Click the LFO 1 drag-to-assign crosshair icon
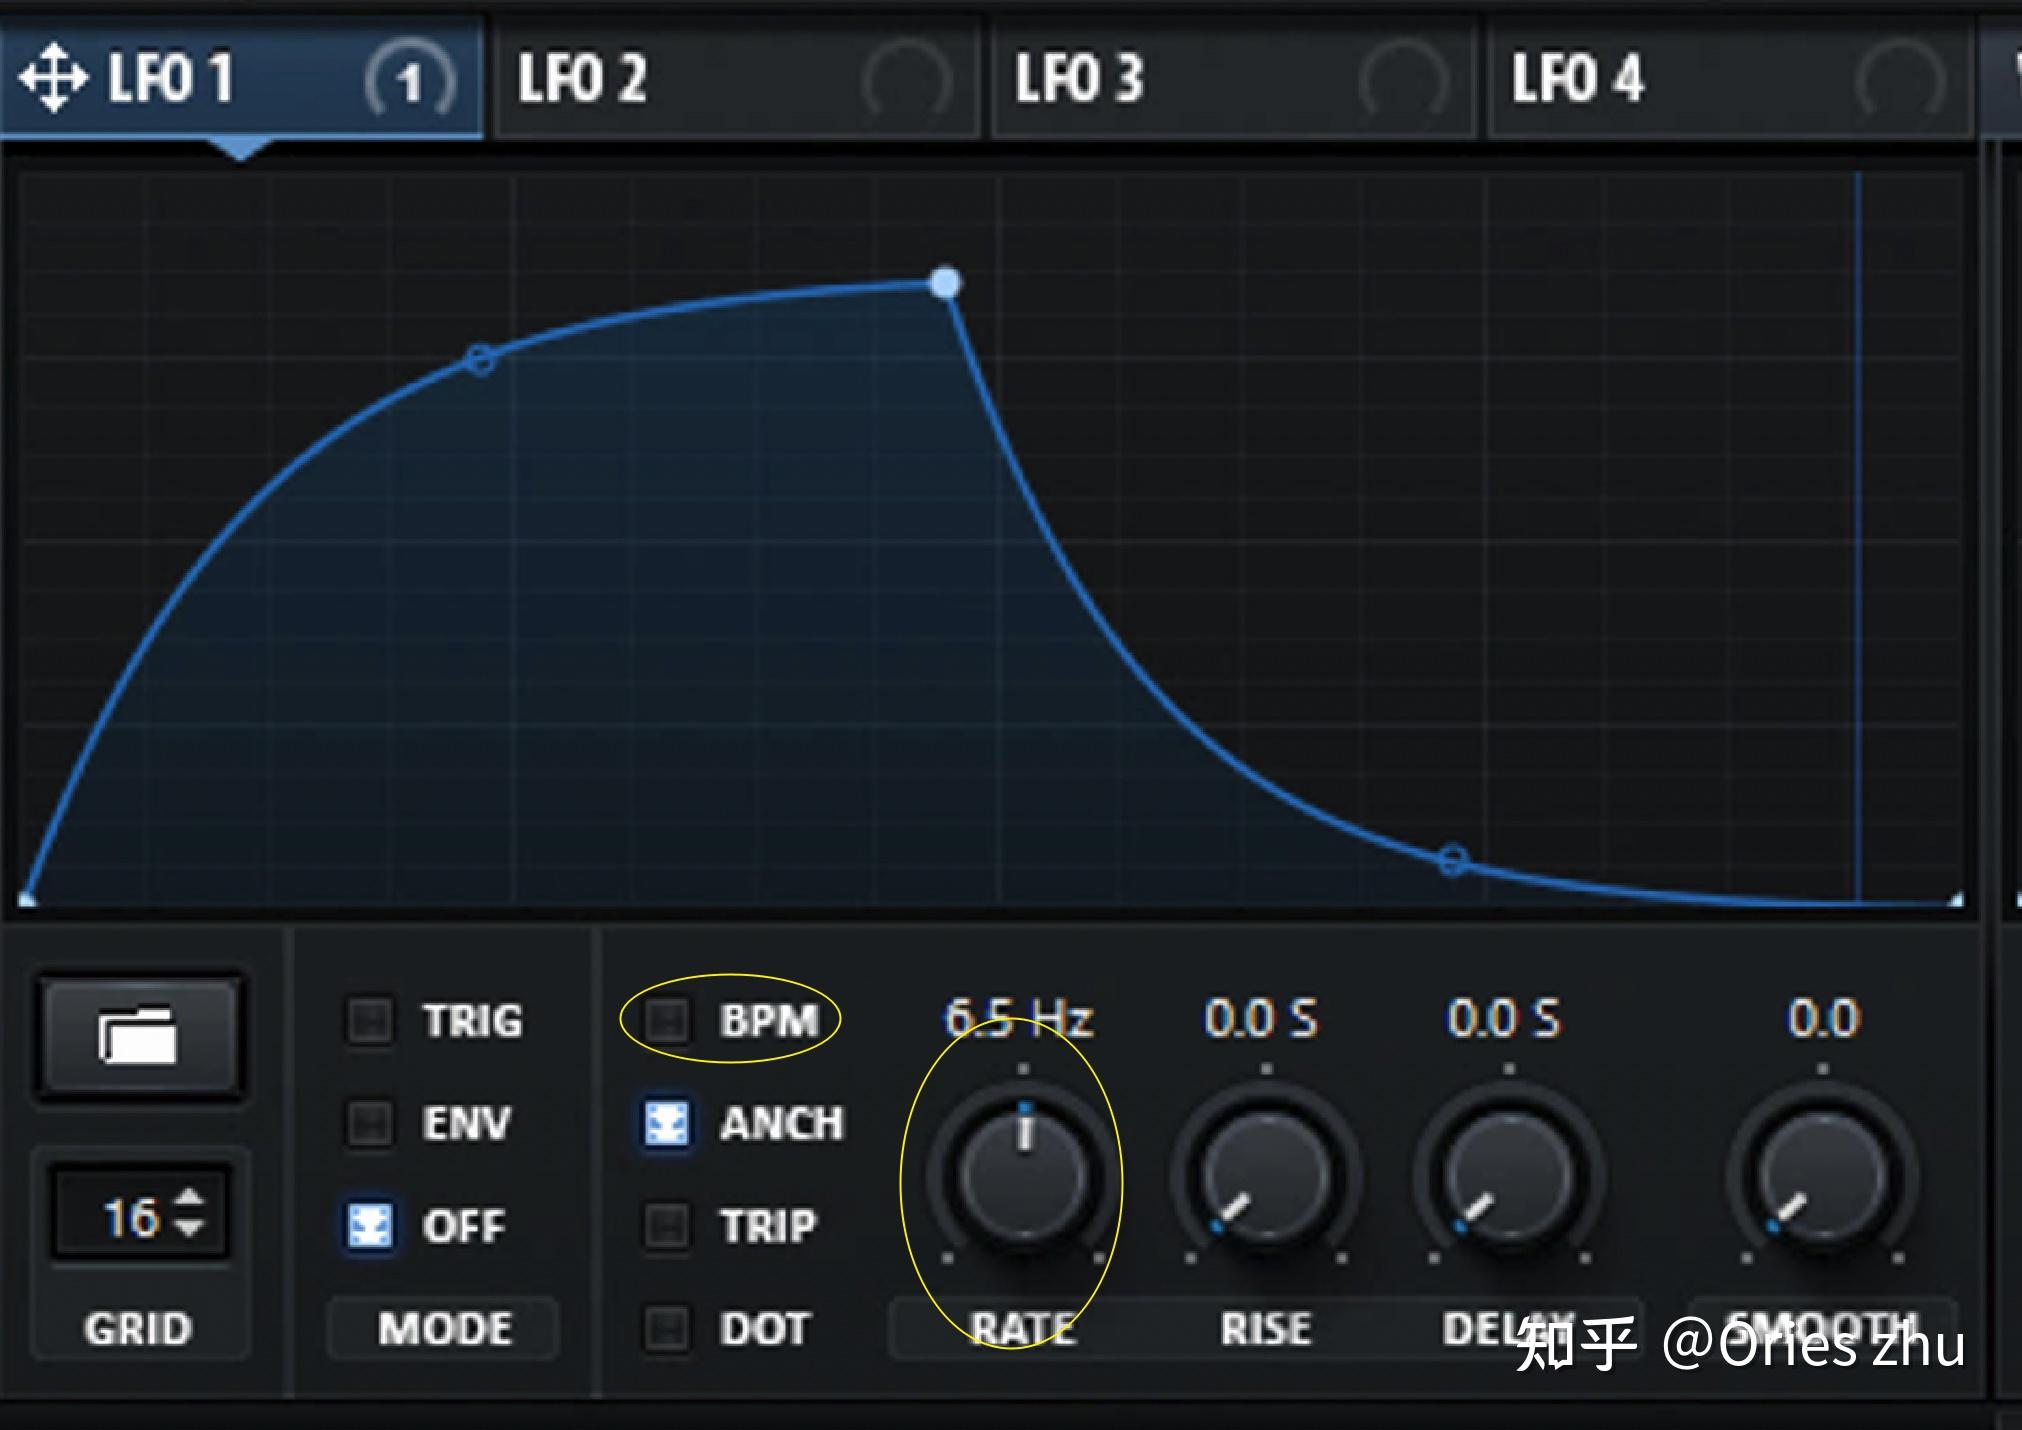The height and width of the screenshot is (1430, 2022). [x=52, y=78]
